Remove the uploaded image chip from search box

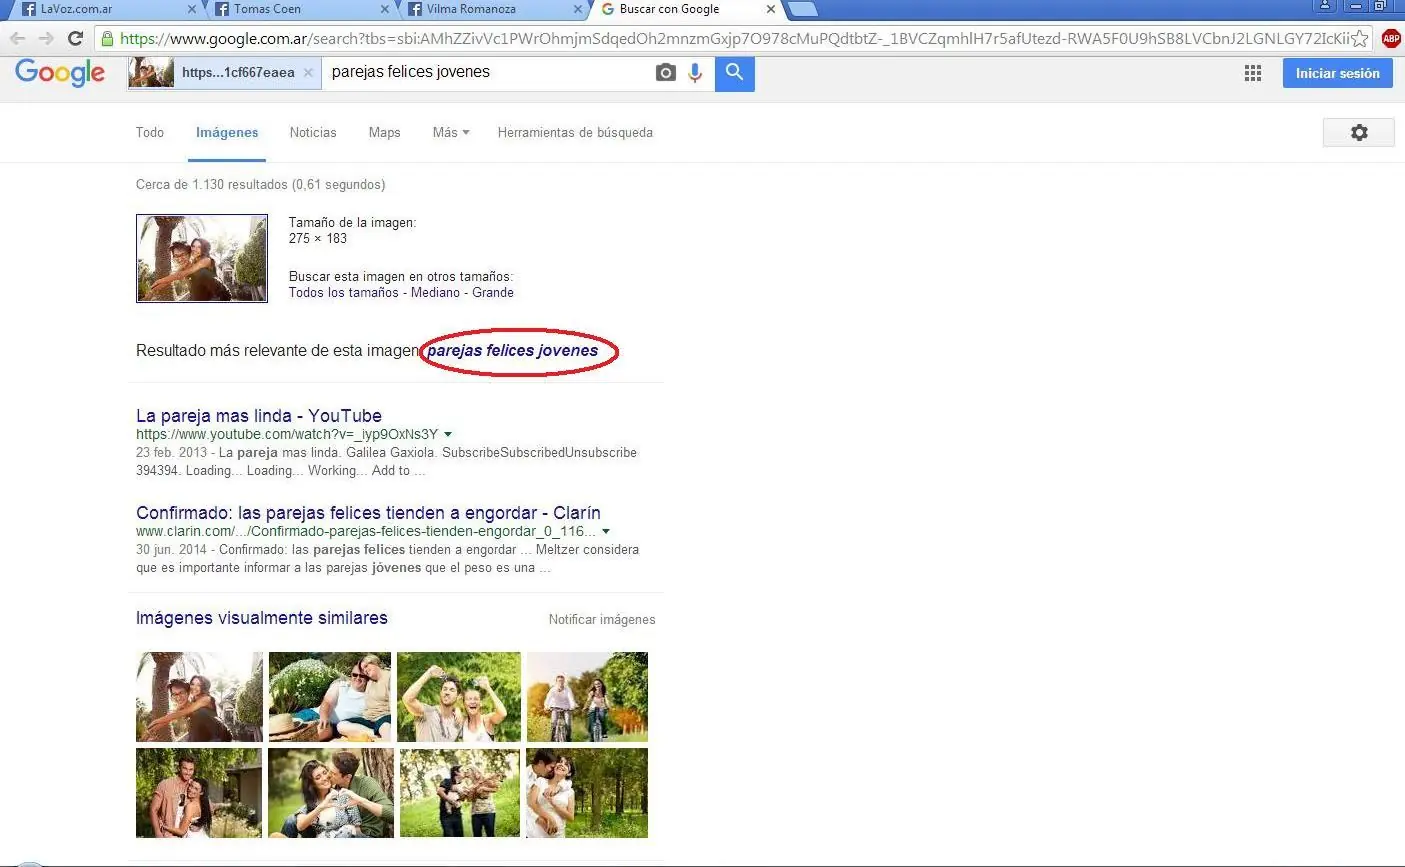(308, 73)
